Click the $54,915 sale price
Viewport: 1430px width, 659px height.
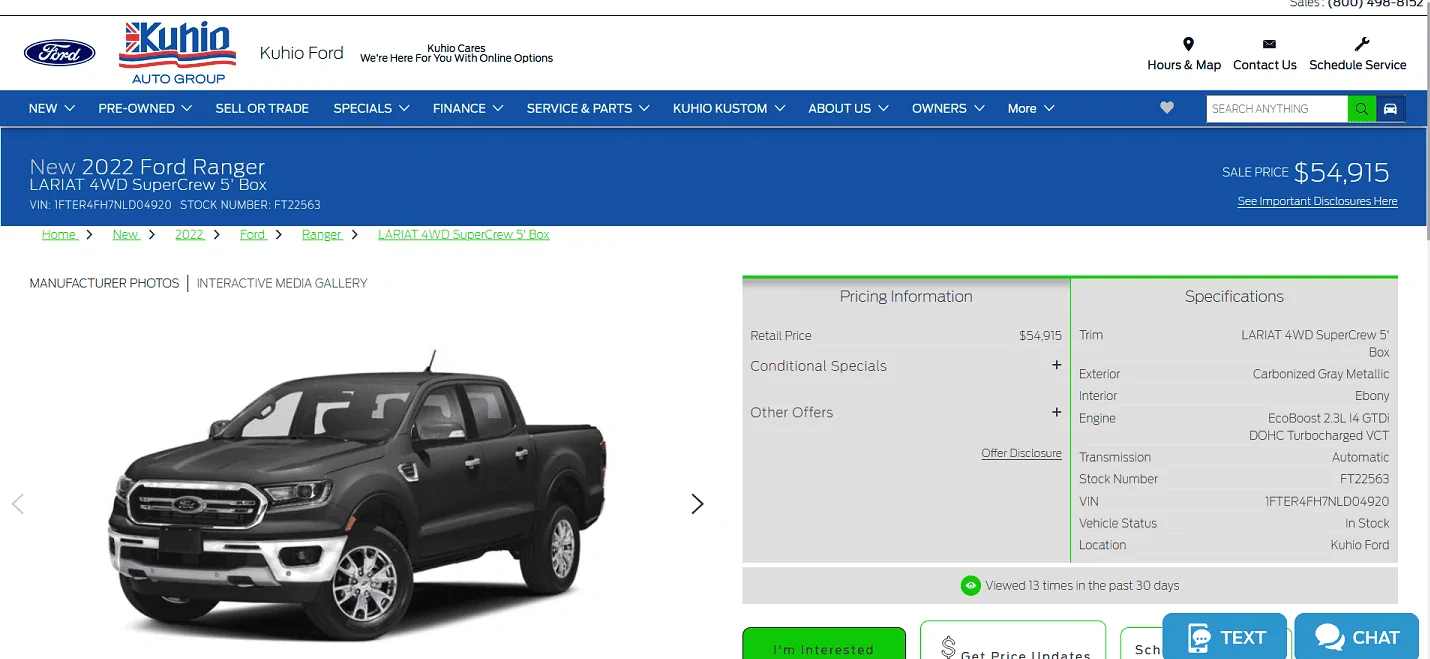coord(1341,172)
